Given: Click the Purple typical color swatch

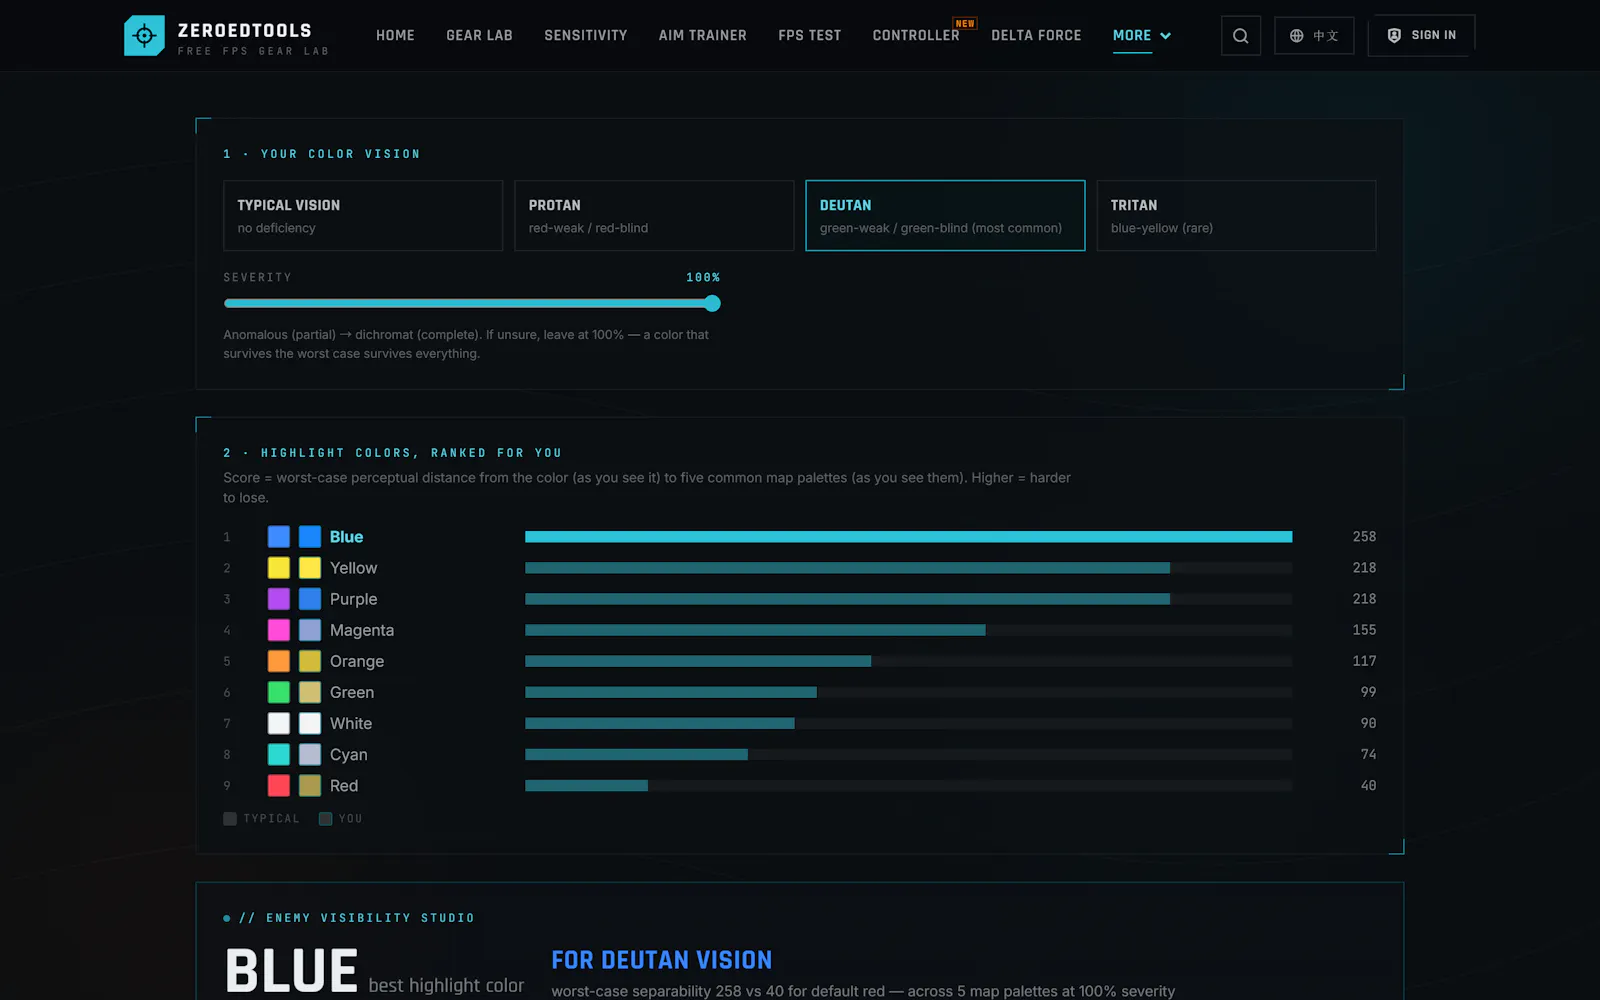Looking at the screenshot, I should [x=279, y=599].
